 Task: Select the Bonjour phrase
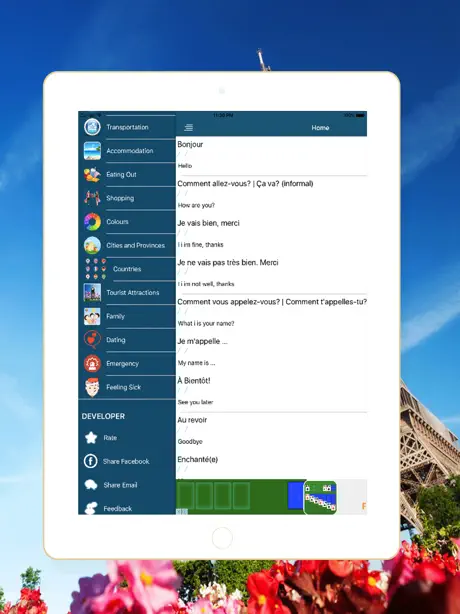pos(190,144)
